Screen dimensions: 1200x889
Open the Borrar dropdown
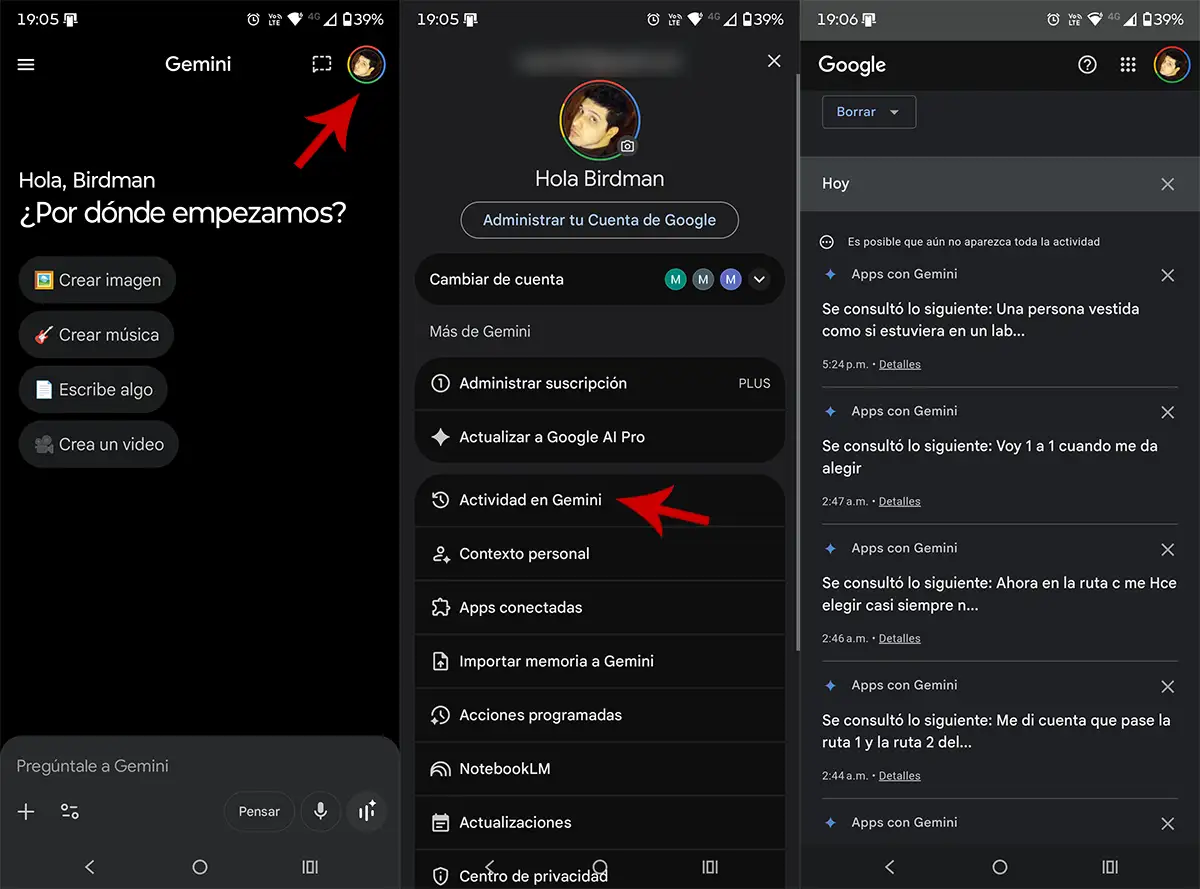[x=868, y=112]
